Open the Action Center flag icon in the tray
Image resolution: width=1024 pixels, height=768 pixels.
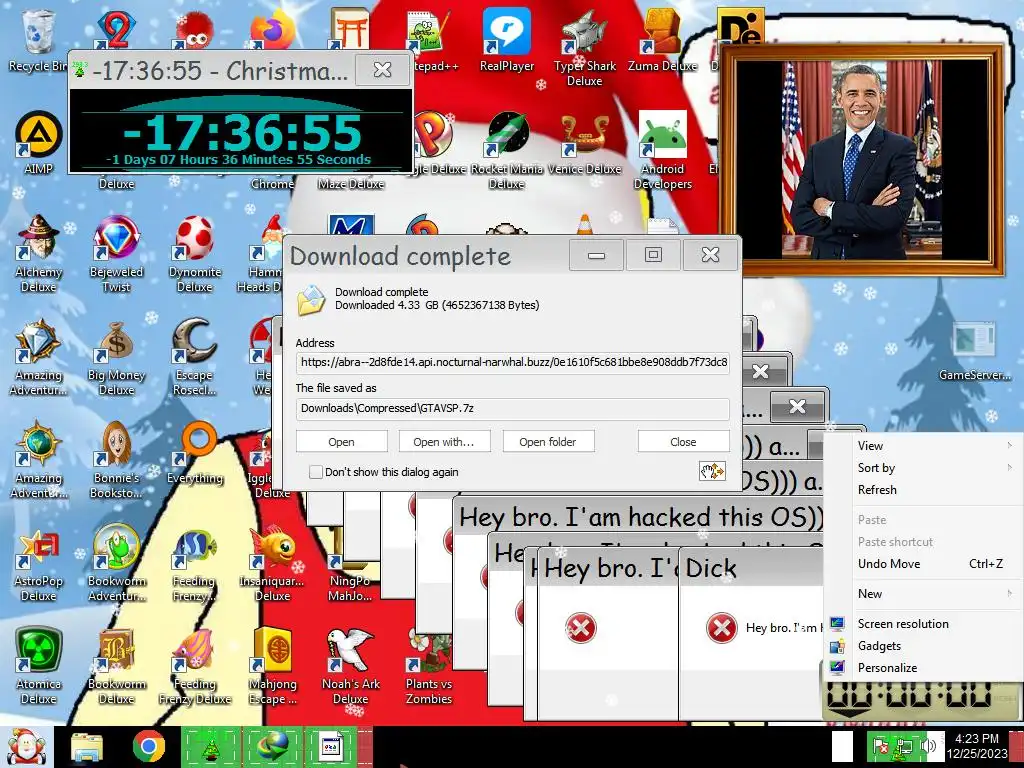point(881,746)
